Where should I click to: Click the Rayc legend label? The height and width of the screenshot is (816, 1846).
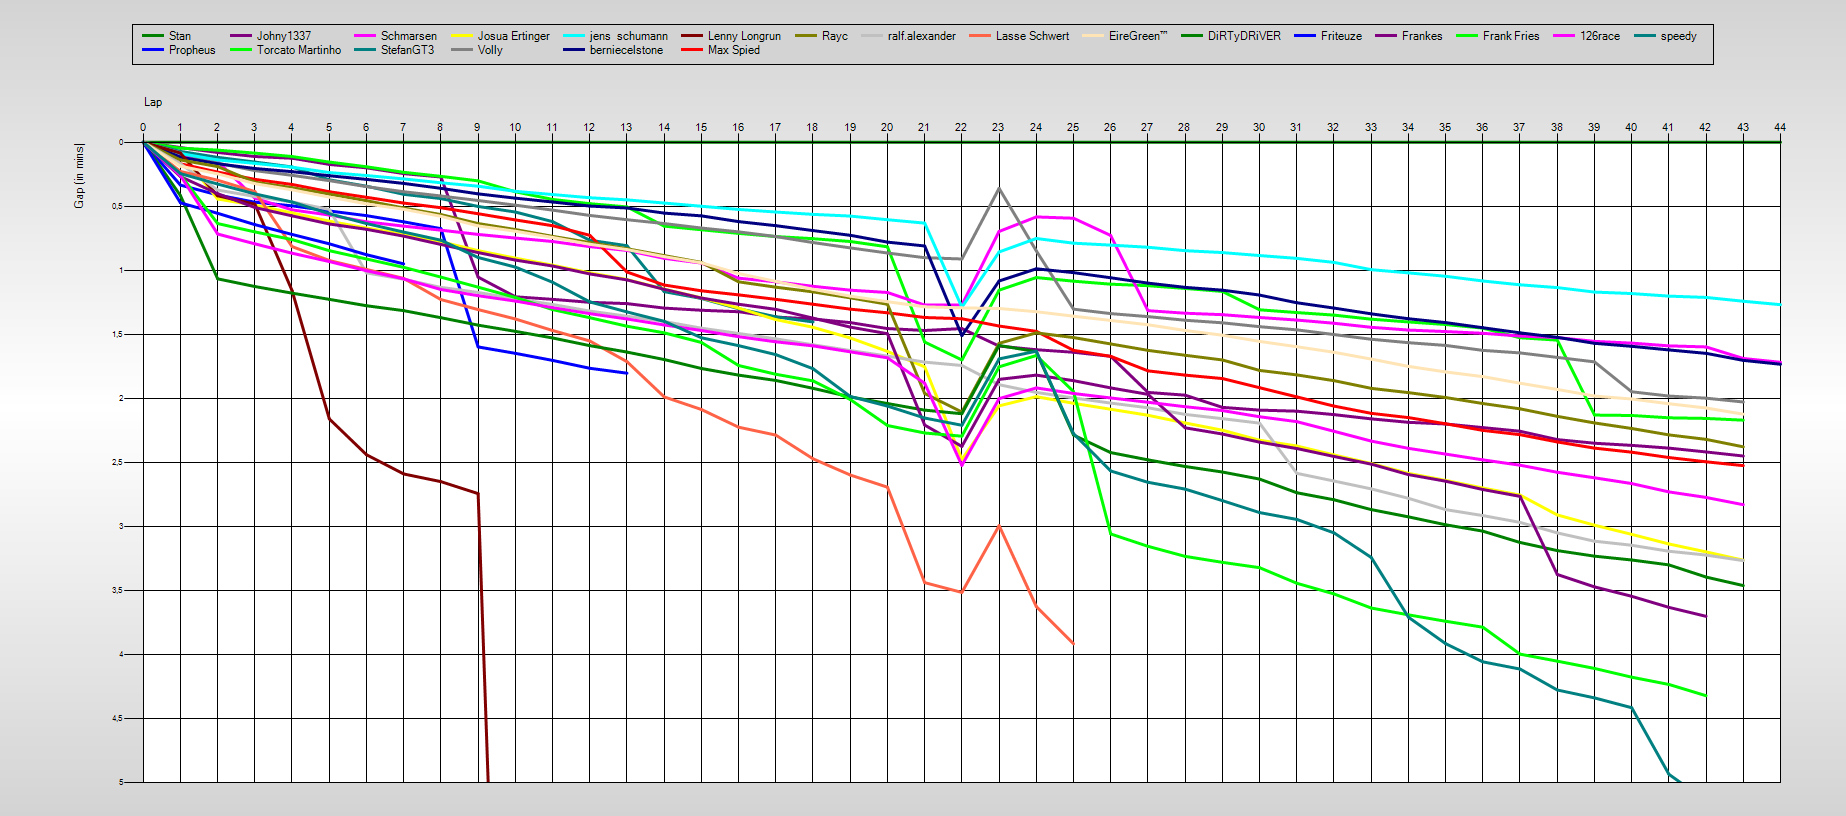coord(835,36)
